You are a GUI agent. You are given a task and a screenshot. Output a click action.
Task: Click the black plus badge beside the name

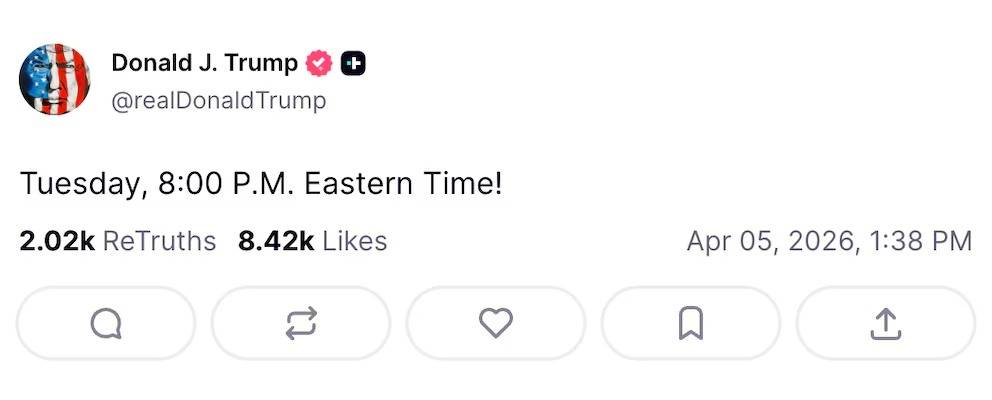click(353, 64)
